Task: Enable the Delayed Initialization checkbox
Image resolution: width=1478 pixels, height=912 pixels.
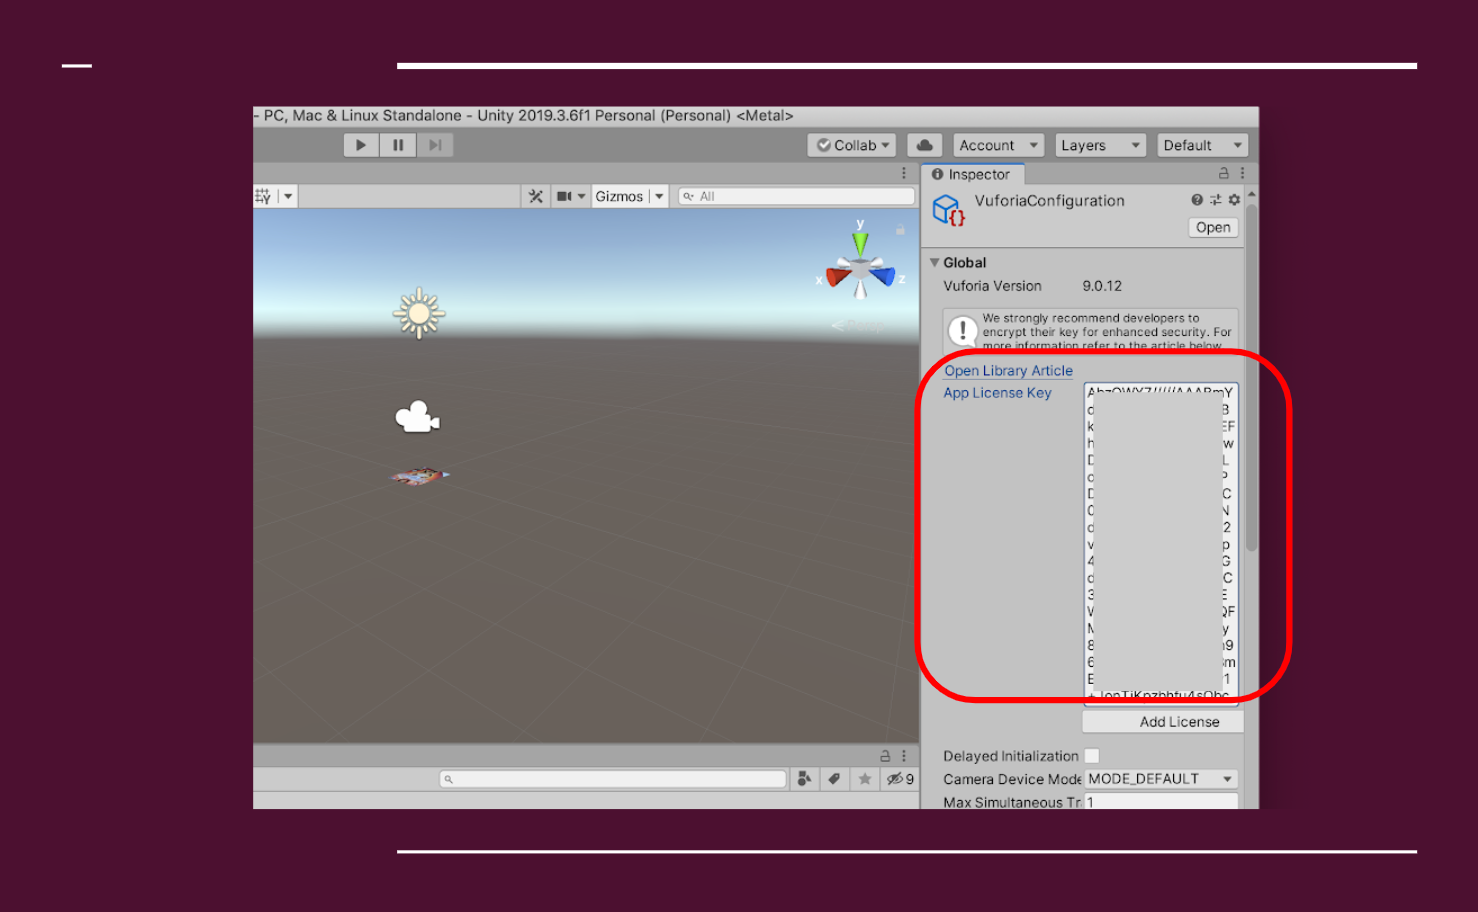Action: coord(1092,755)
